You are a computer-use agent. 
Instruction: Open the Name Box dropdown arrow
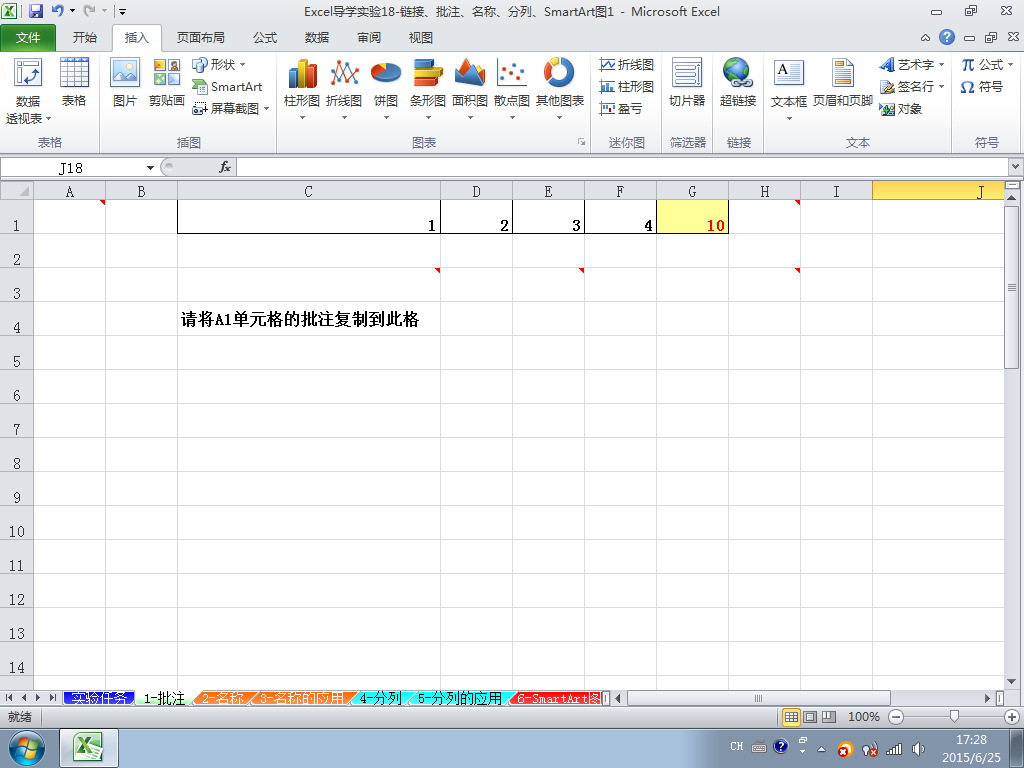point(150,168)
